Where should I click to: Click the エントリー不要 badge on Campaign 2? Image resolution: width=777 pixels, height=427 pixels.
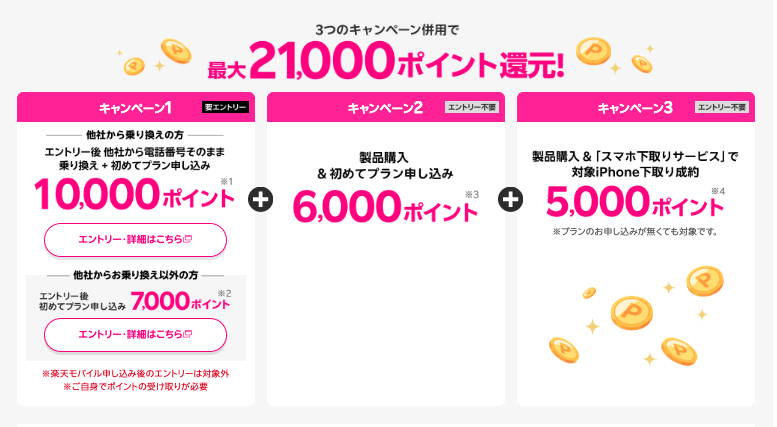pyautogui.click(x=472, y=107)
